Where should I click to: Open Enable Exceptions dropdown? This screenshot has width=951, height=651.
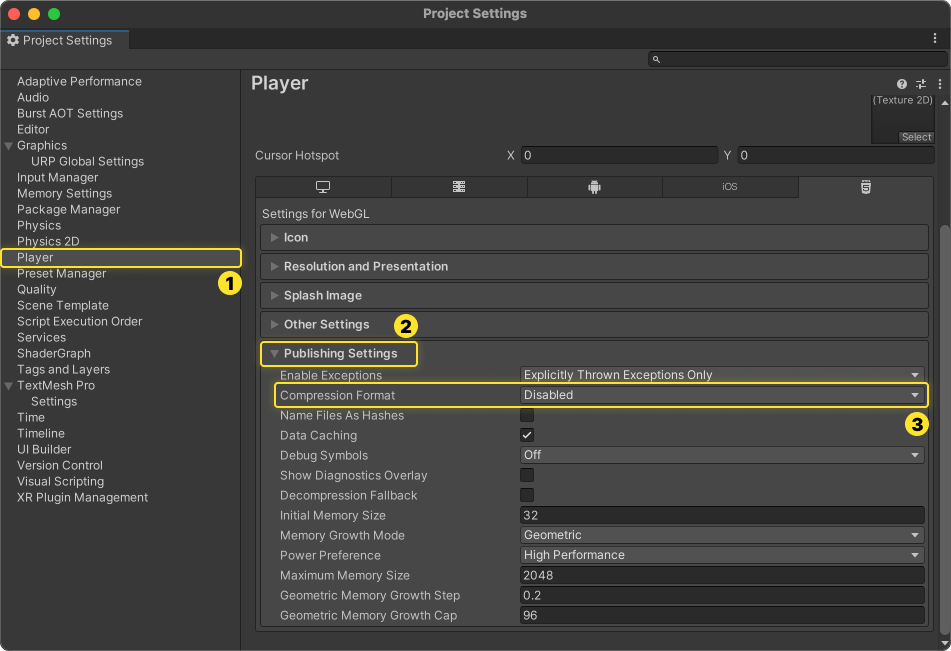click(x=722, y=375)
